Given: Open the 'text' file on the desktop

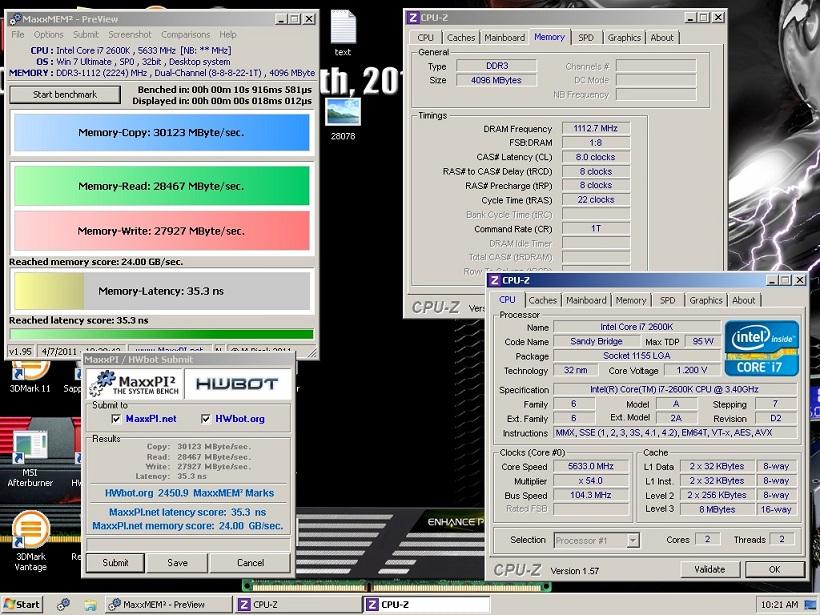Looking at the screenshot, I should point(343,33).
